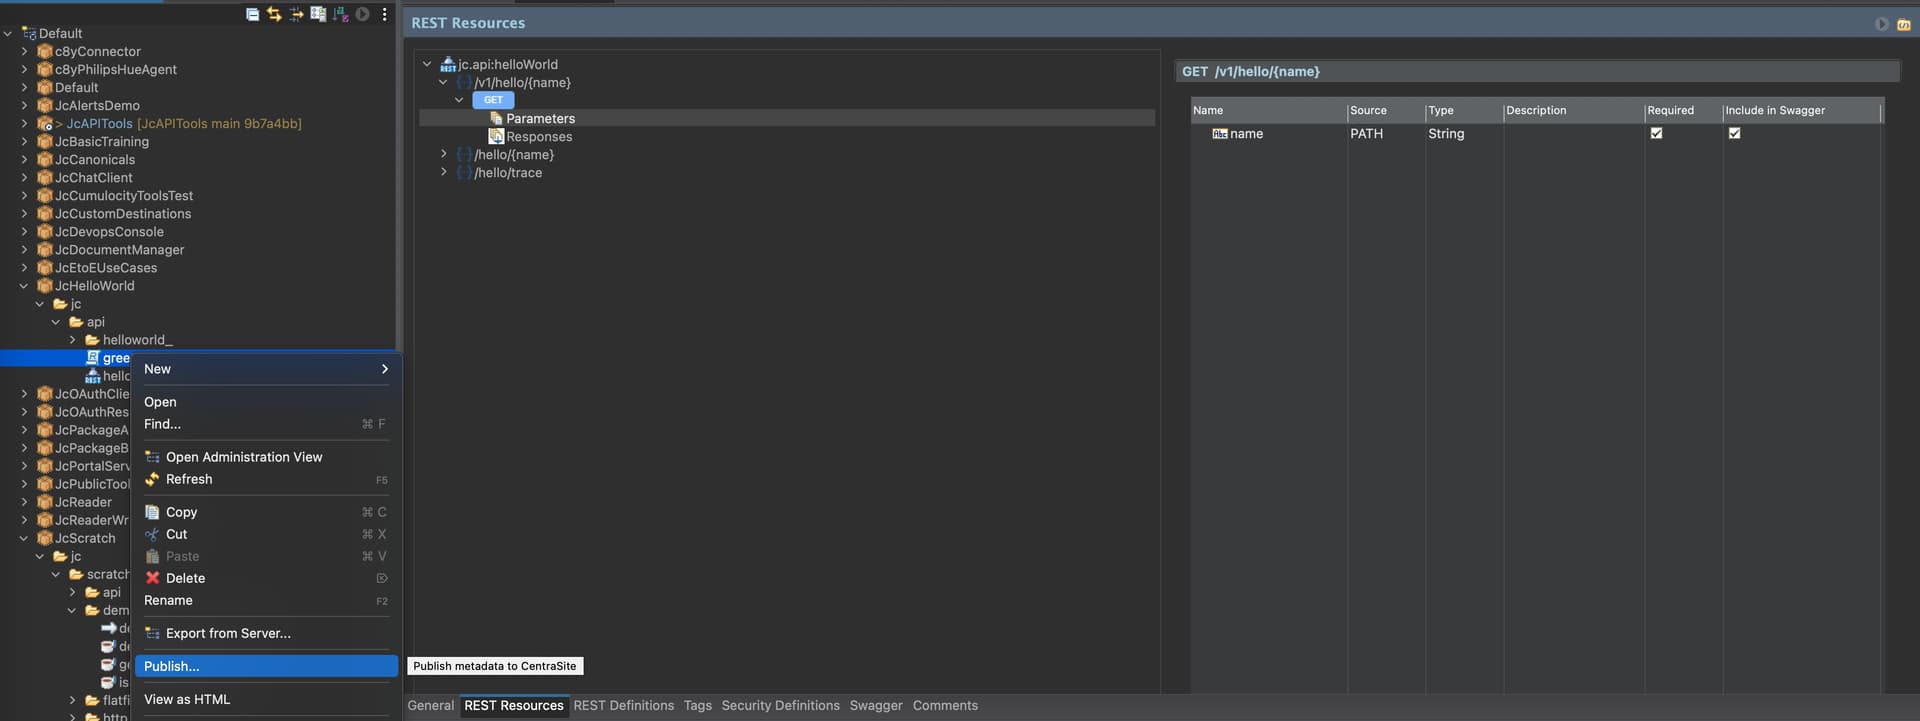1920x721 pixels.
Task: Select Rename from the context menu
Action: tap(266, 600)
